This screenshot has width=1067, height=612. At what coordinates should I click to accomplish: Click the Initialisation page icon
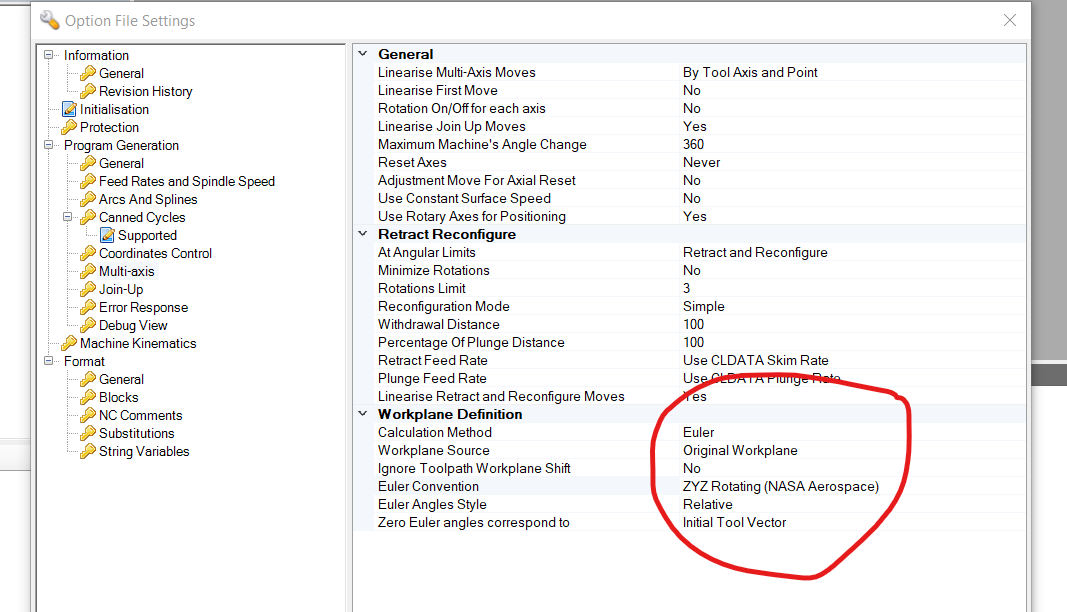point(69,109)
